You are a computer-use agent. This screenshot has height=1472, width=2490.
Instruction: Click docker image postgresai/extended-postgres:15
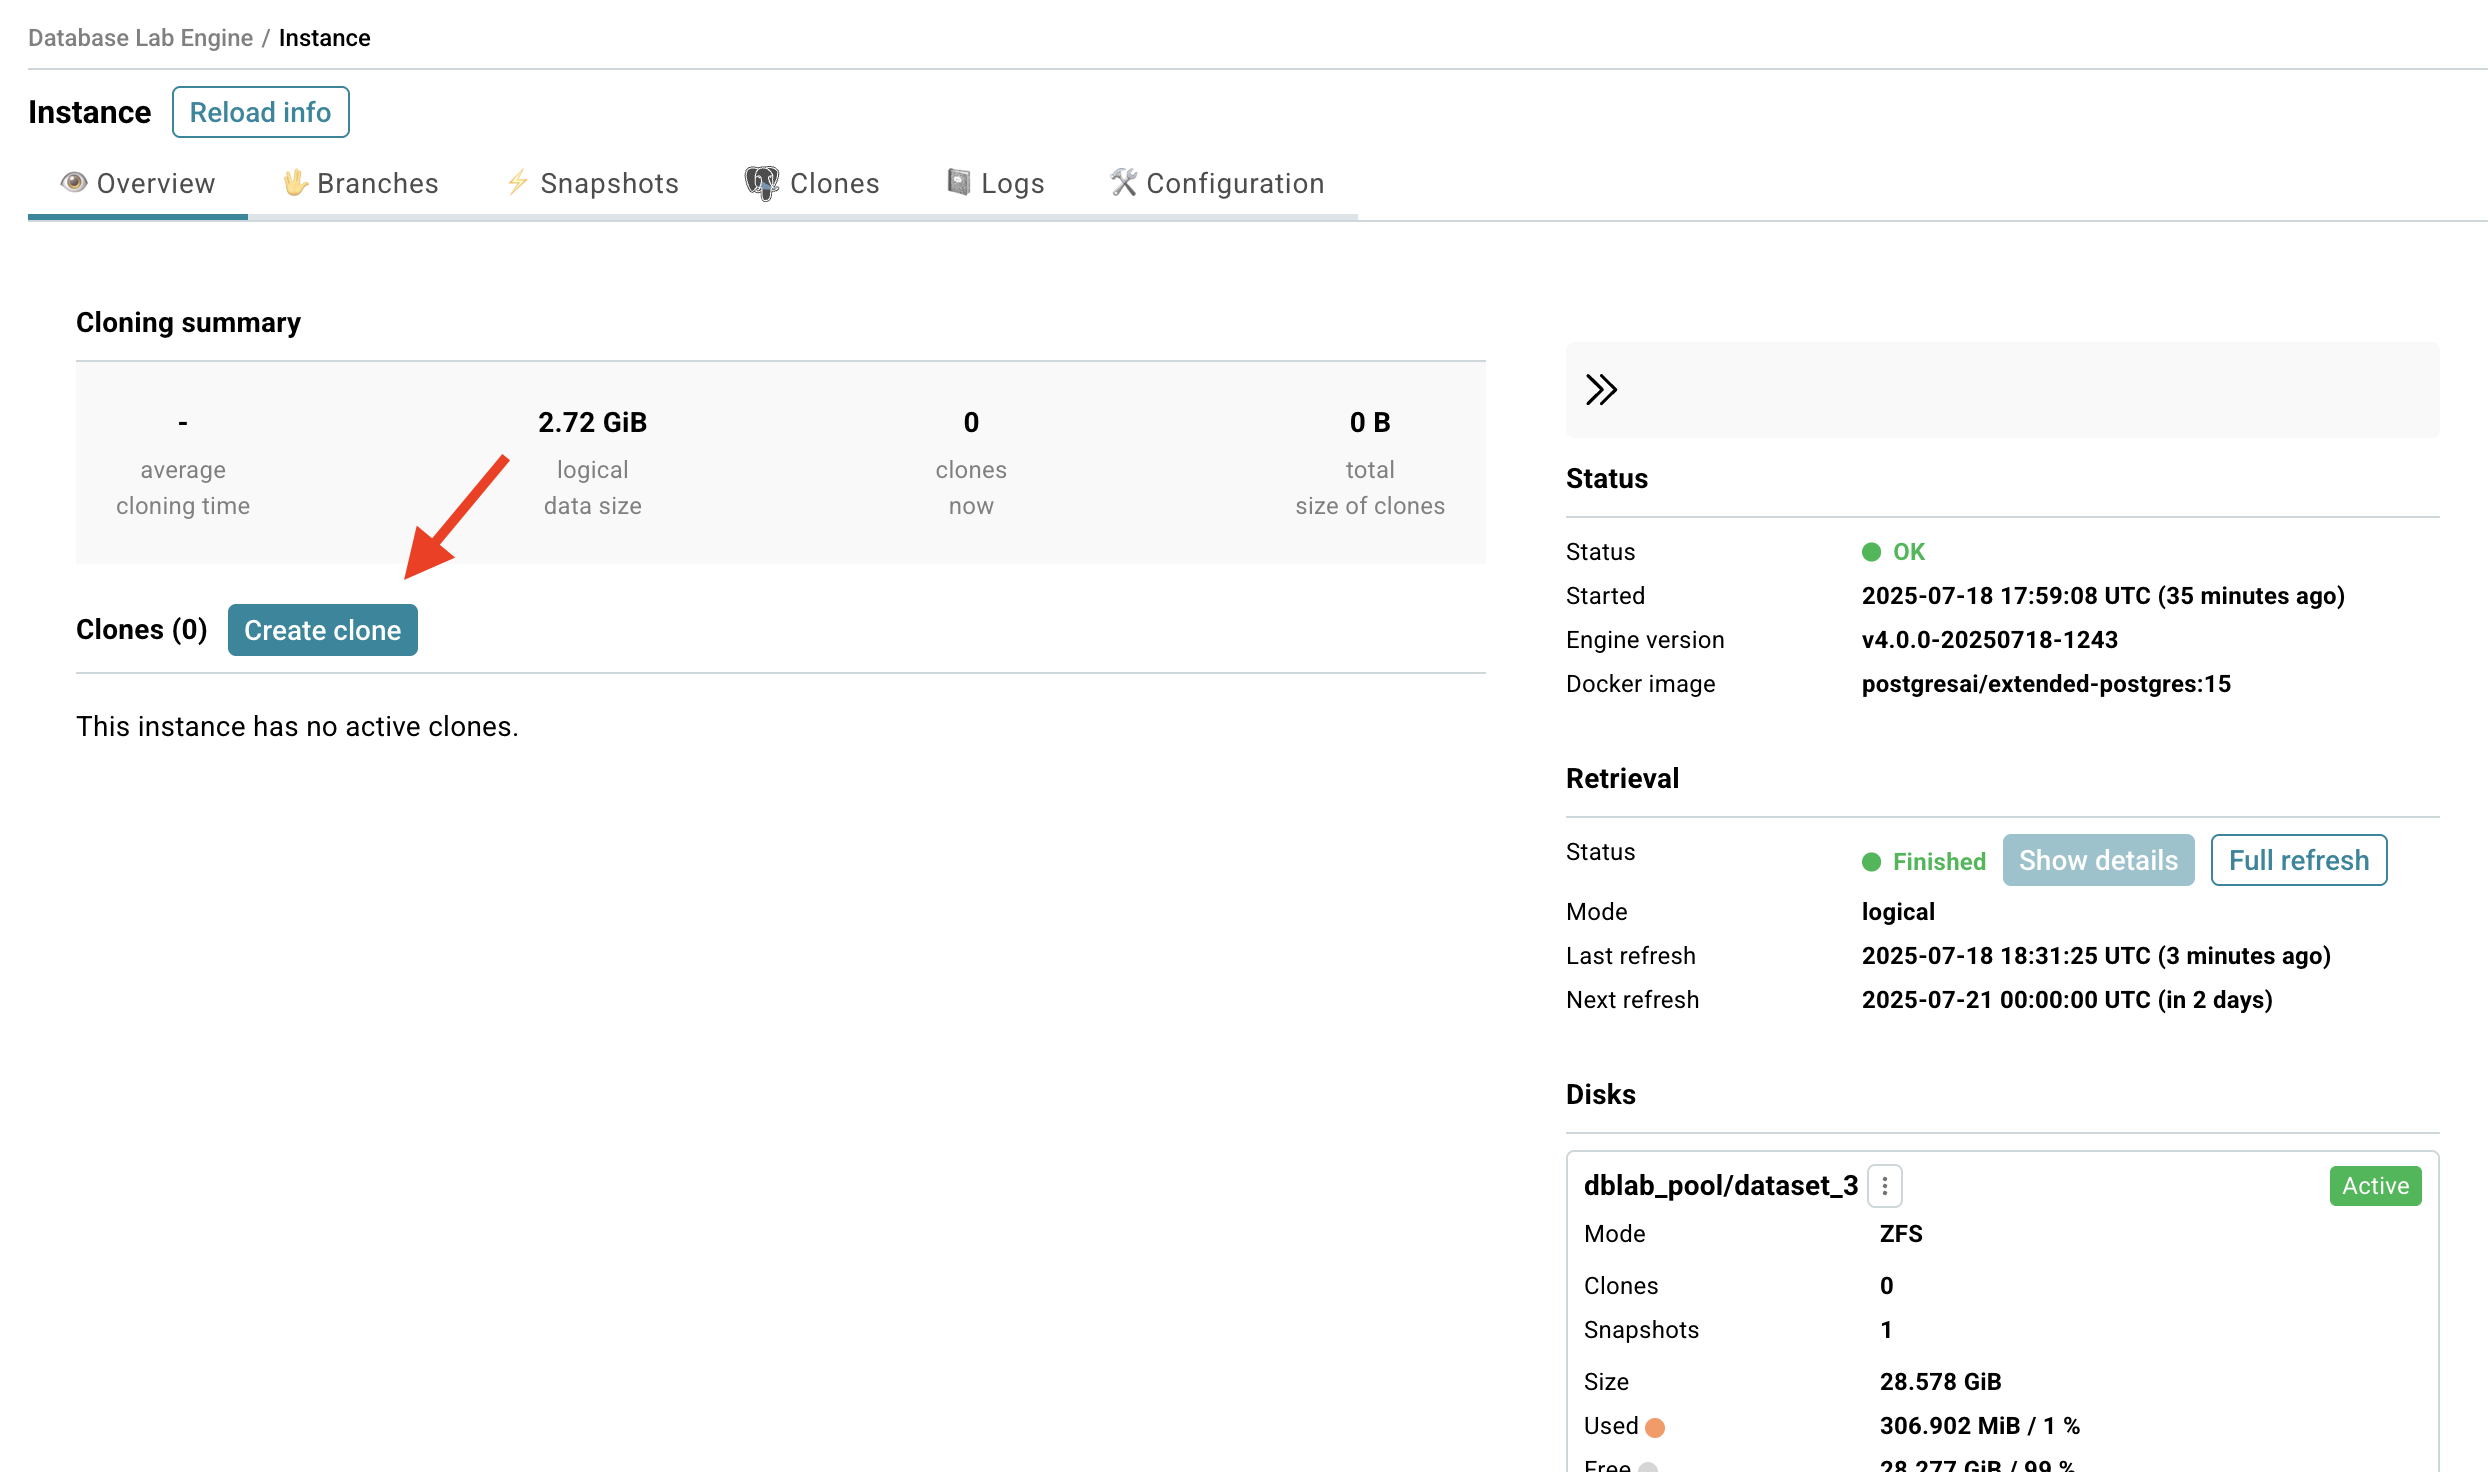(2046, 684)
